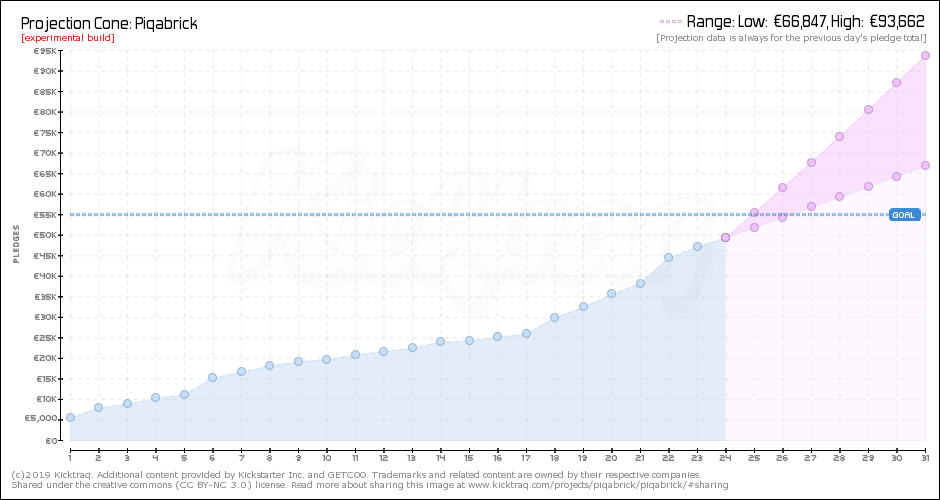The image size is (940, 500).
Task: Click the blue data point for day 22
Action: [x=668, y=258]
